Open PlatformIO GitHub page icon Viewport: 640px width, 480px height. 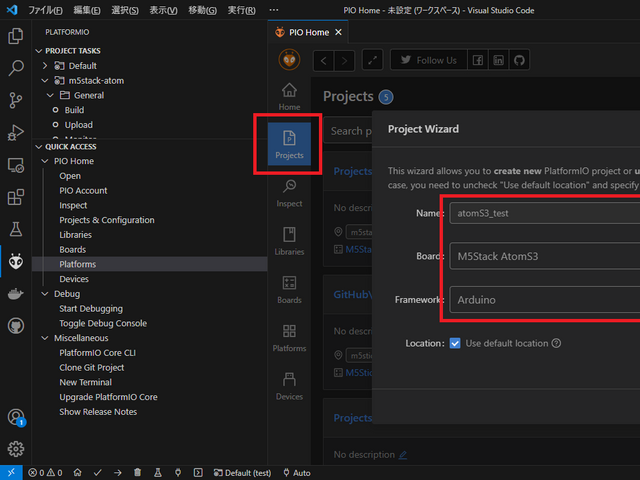click(519, 60)
